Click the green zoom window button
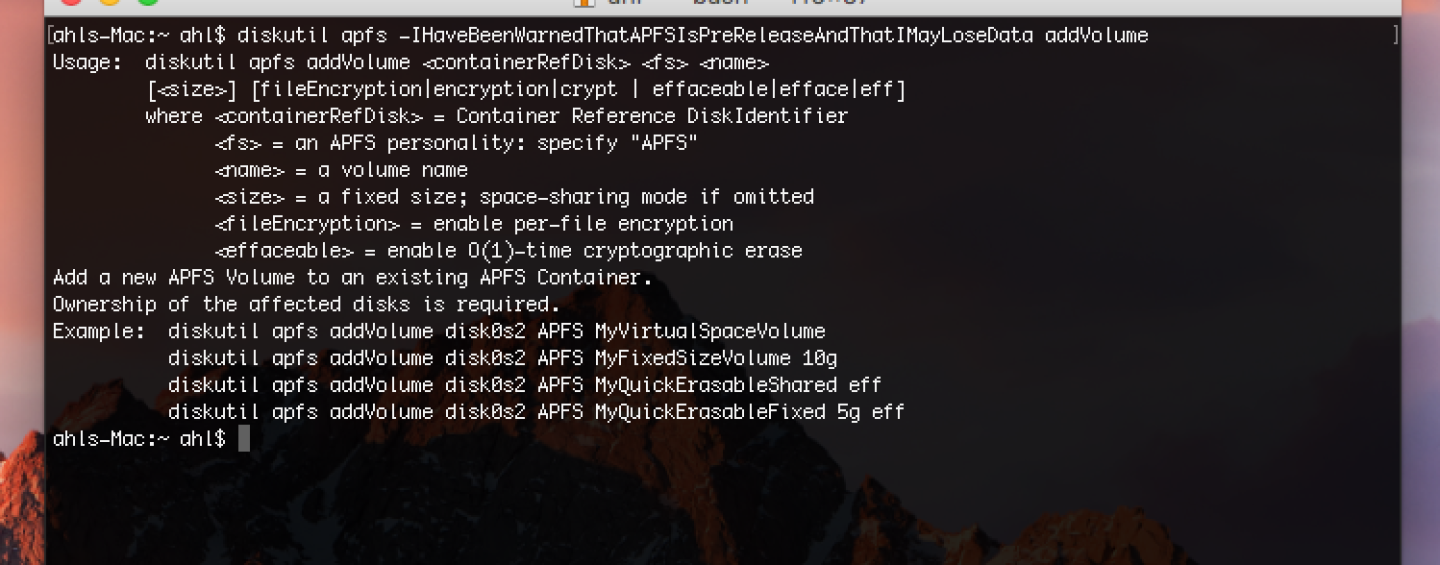The width and height of the screenshot is (1440, 565). pos(147,3)
